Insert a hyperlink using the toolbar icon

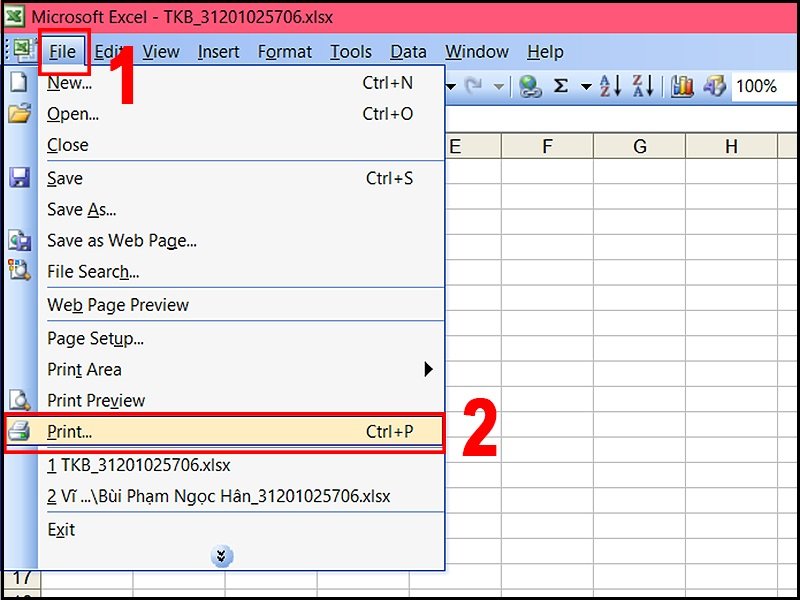(528, 85)
